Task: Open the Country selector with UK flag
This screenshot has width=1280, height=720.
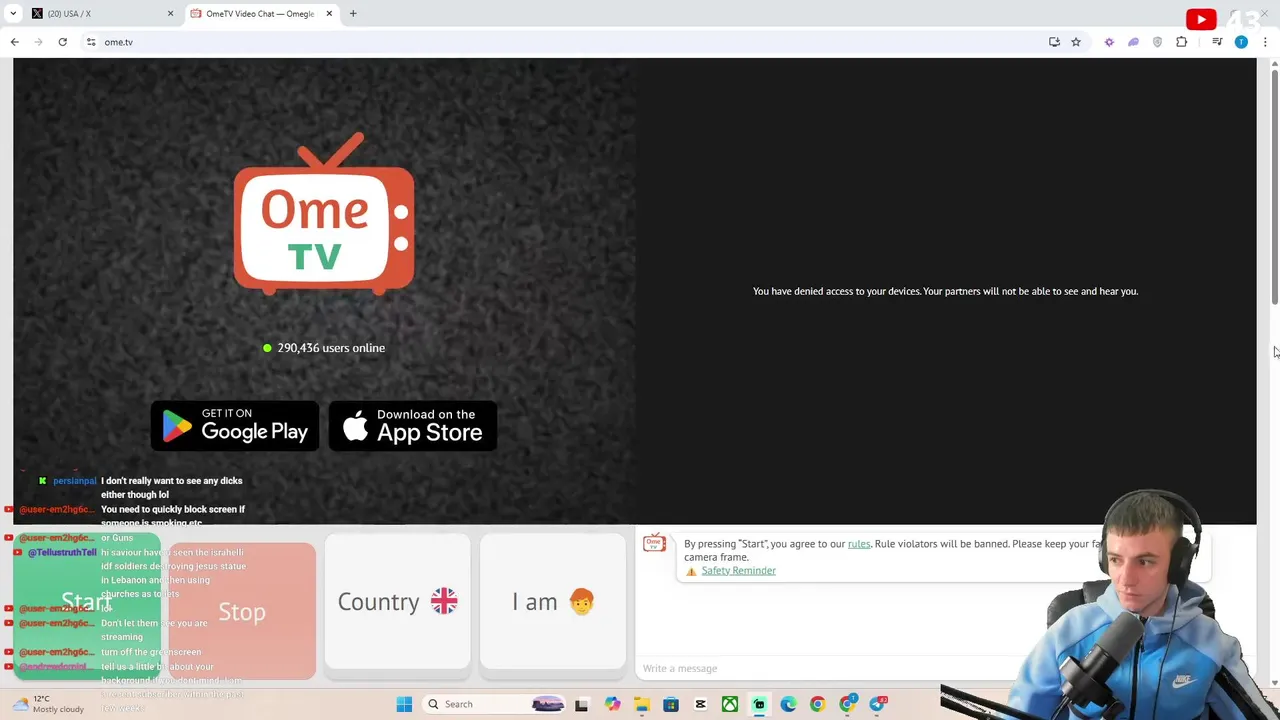Action: (x=397, y=601)
